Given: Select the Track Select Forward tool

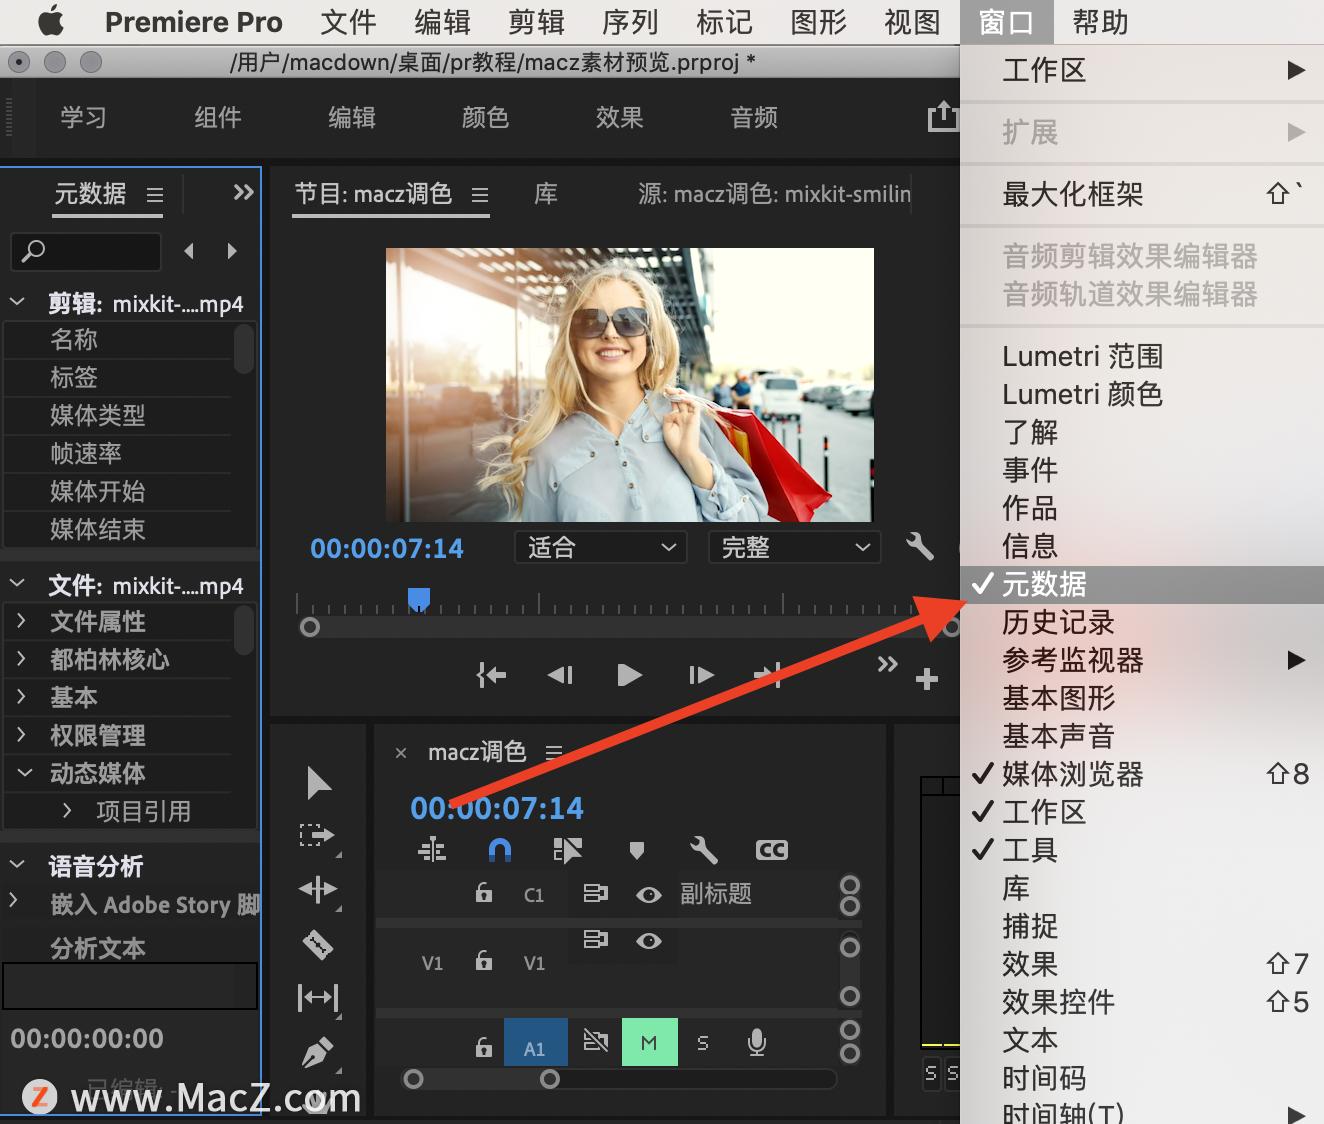Looking at the screenshot, I should [x=318, y=834].
